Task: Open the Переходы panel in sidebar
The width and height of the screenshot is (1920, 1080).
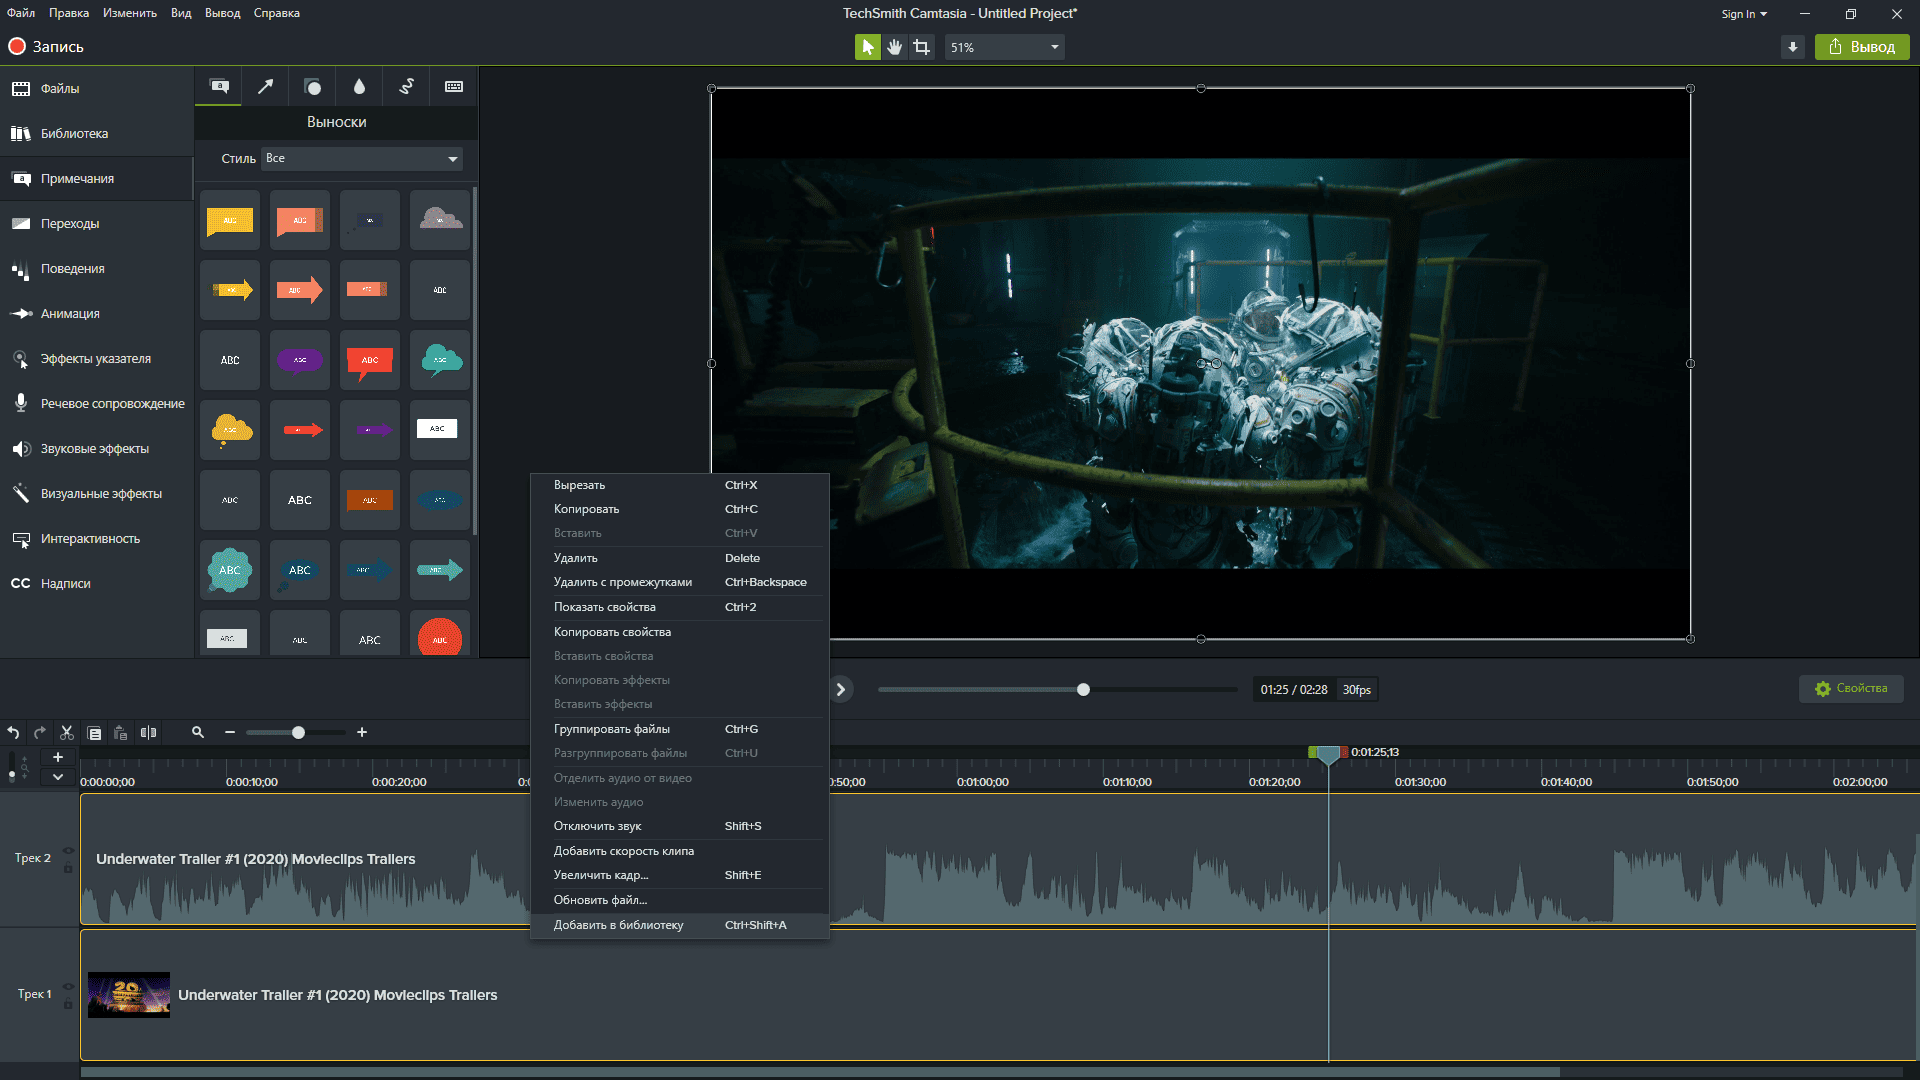Action: coord(97,224)
